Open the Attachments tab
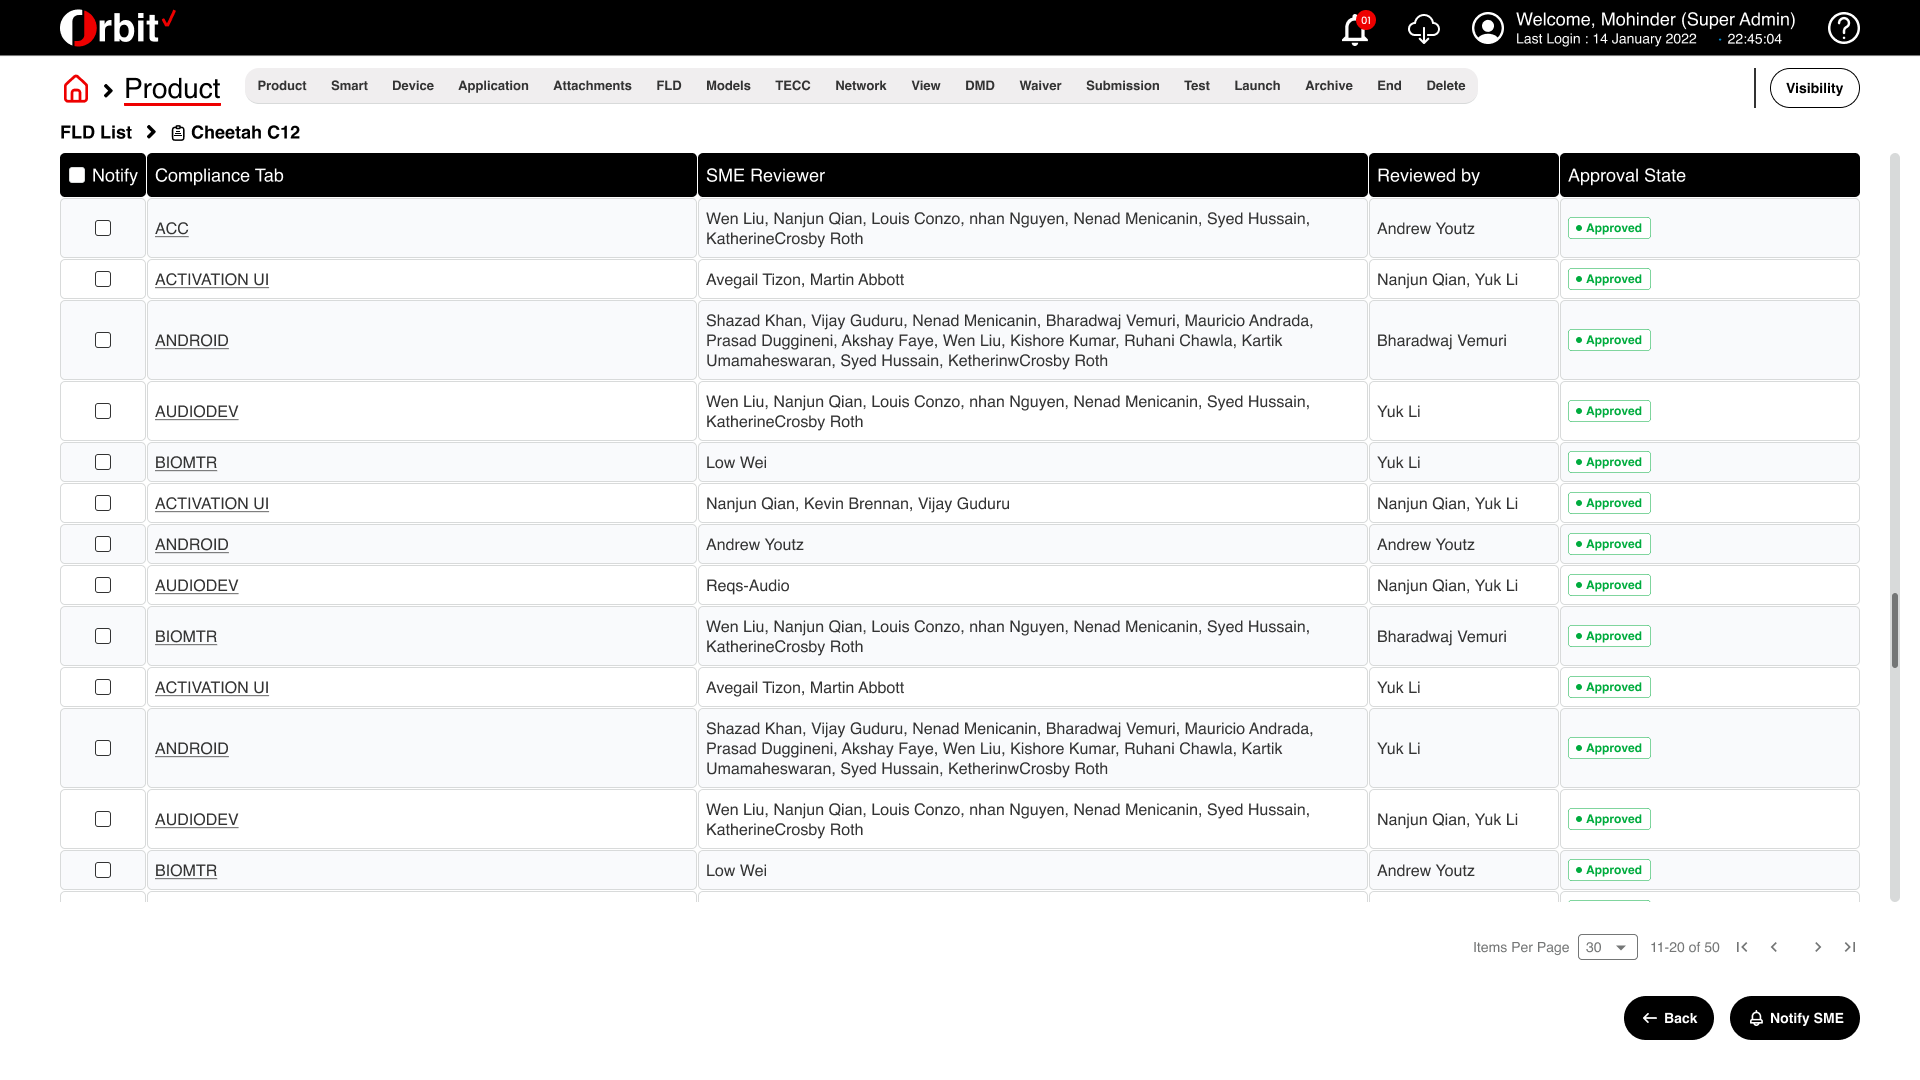Screen dimensions: 1920x1080 pyautogui.click(x=592, y=86)
